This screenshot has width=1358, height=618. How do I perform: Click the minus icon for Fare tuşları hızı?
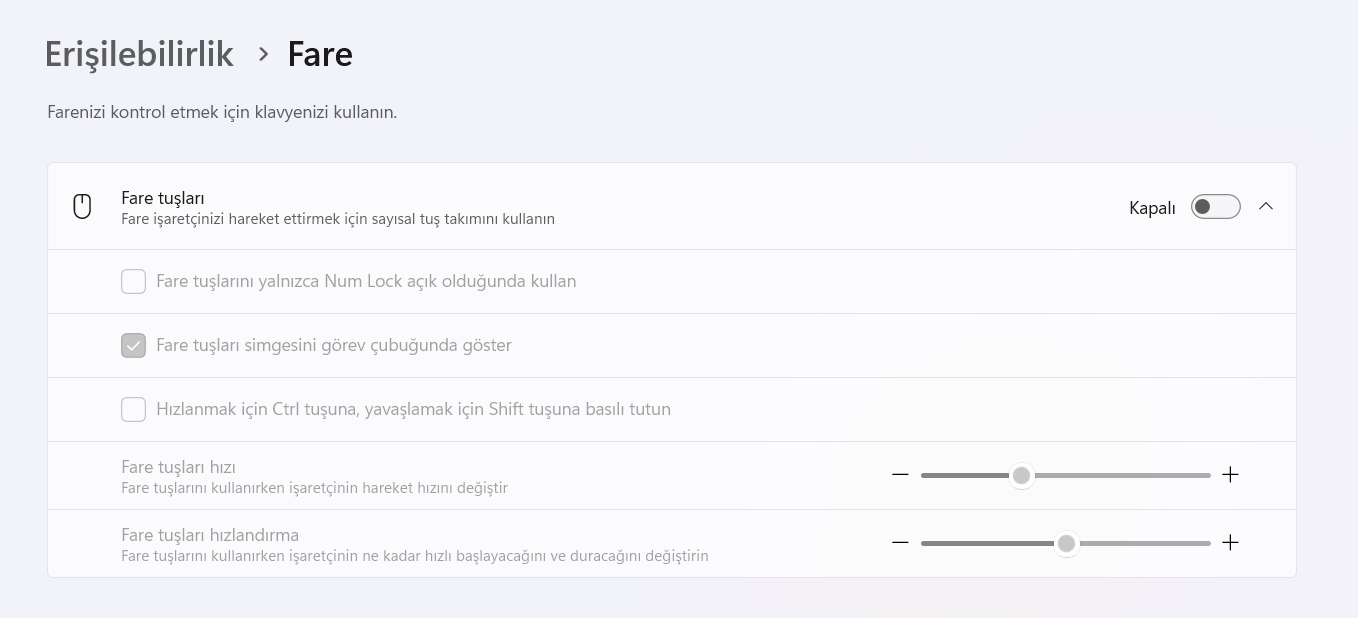click(x=900, y=475)
